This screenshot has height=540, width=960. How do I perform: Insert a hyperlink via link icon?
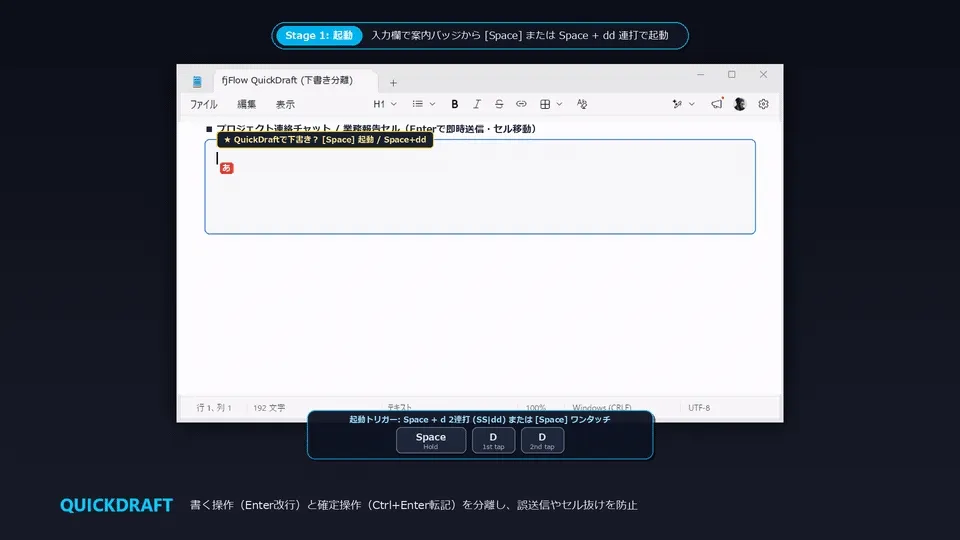[521, 104]
